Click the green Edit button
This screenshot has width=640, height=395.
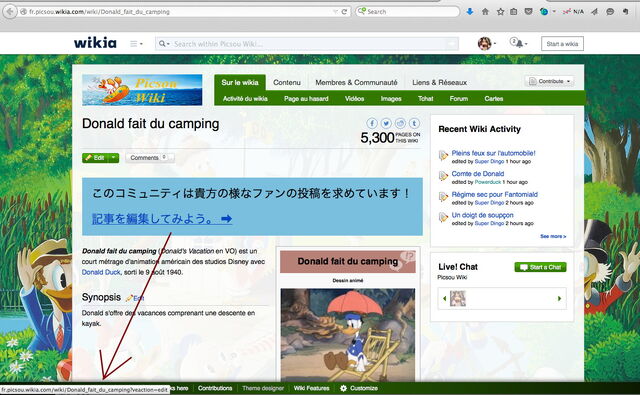click(95, 158)
